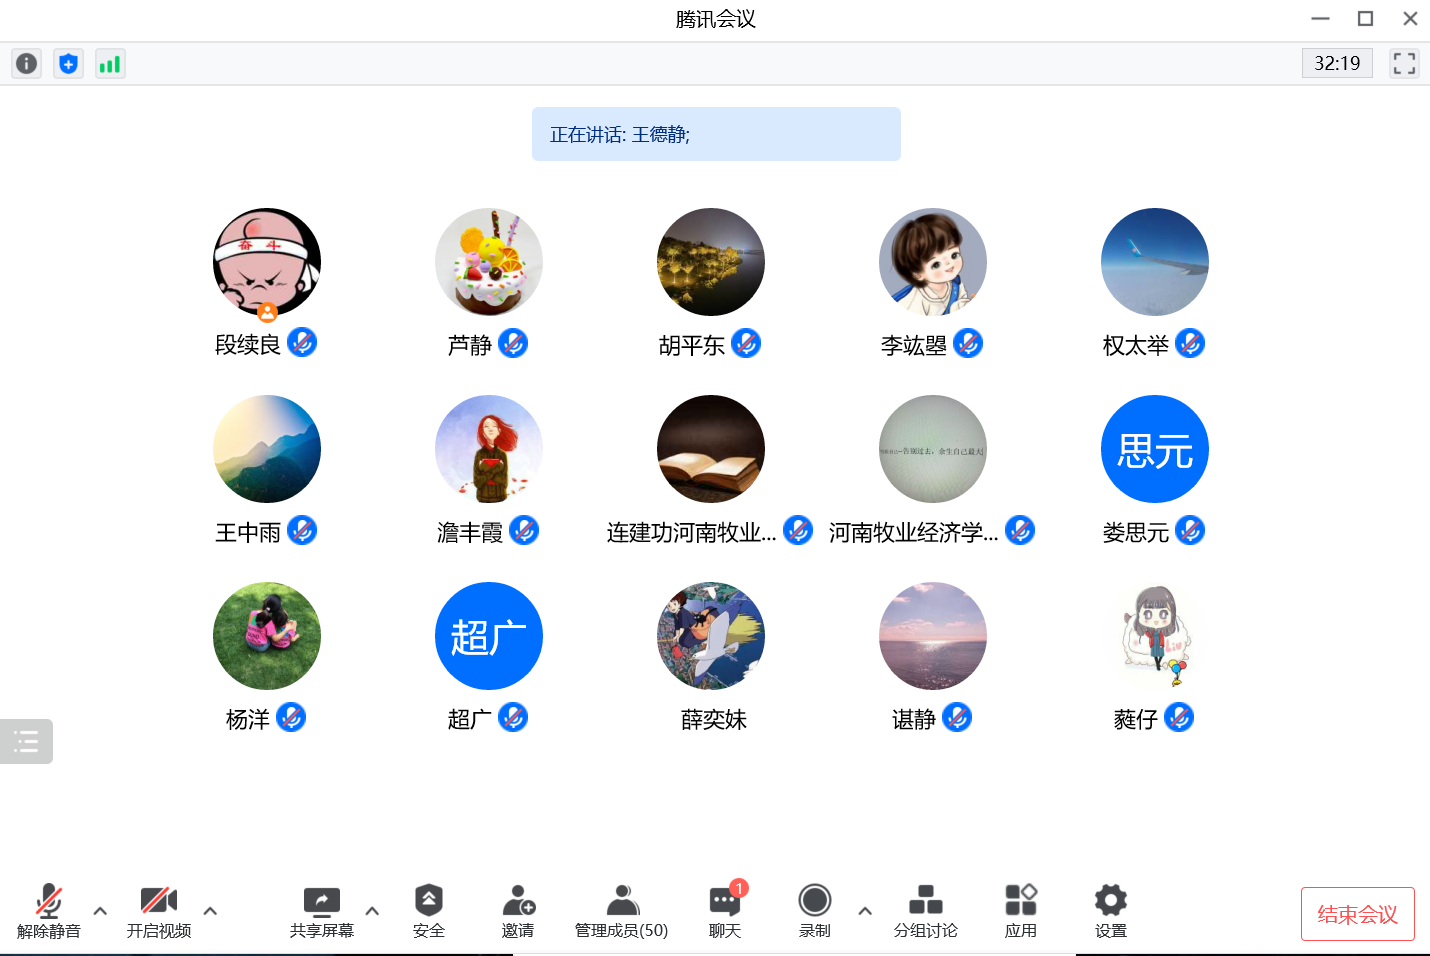The height and width of the screenshot is (956, 1430).
Task: Expand recording options arrow beside 录制
Action: point(865,911)
